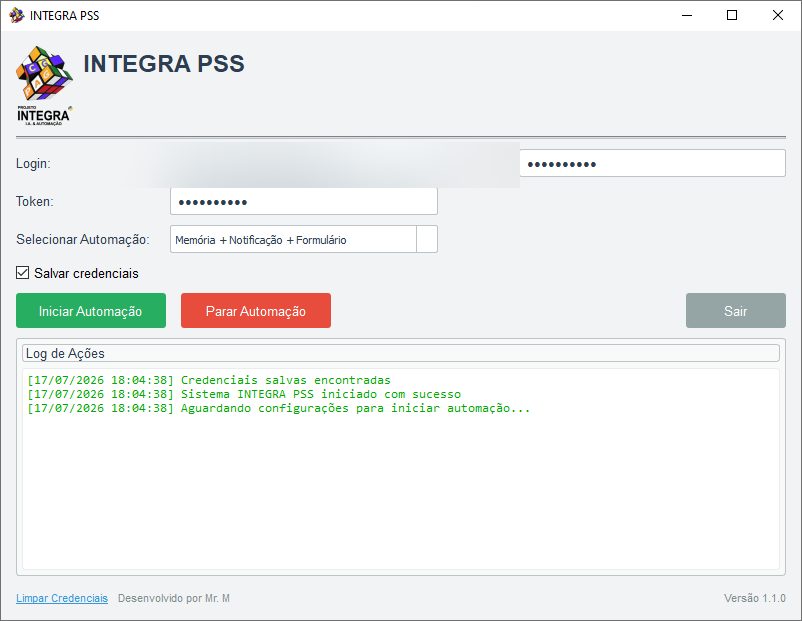Click the Sair button
Viewport: 802px width, 621px height.
pyautogui.click(x=736, y=310)
